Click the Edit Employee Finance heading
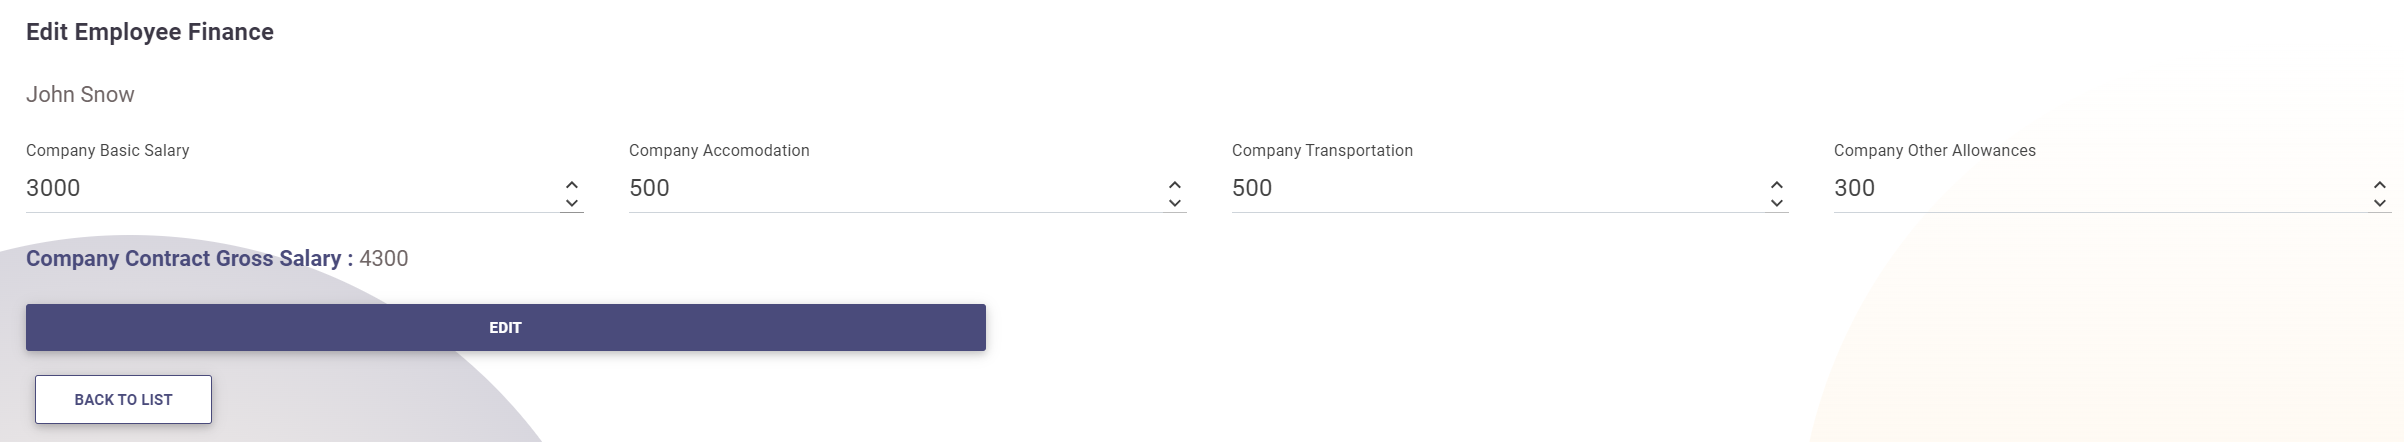Viewport: 2404px width, 442px height. [x=150, y=32]
